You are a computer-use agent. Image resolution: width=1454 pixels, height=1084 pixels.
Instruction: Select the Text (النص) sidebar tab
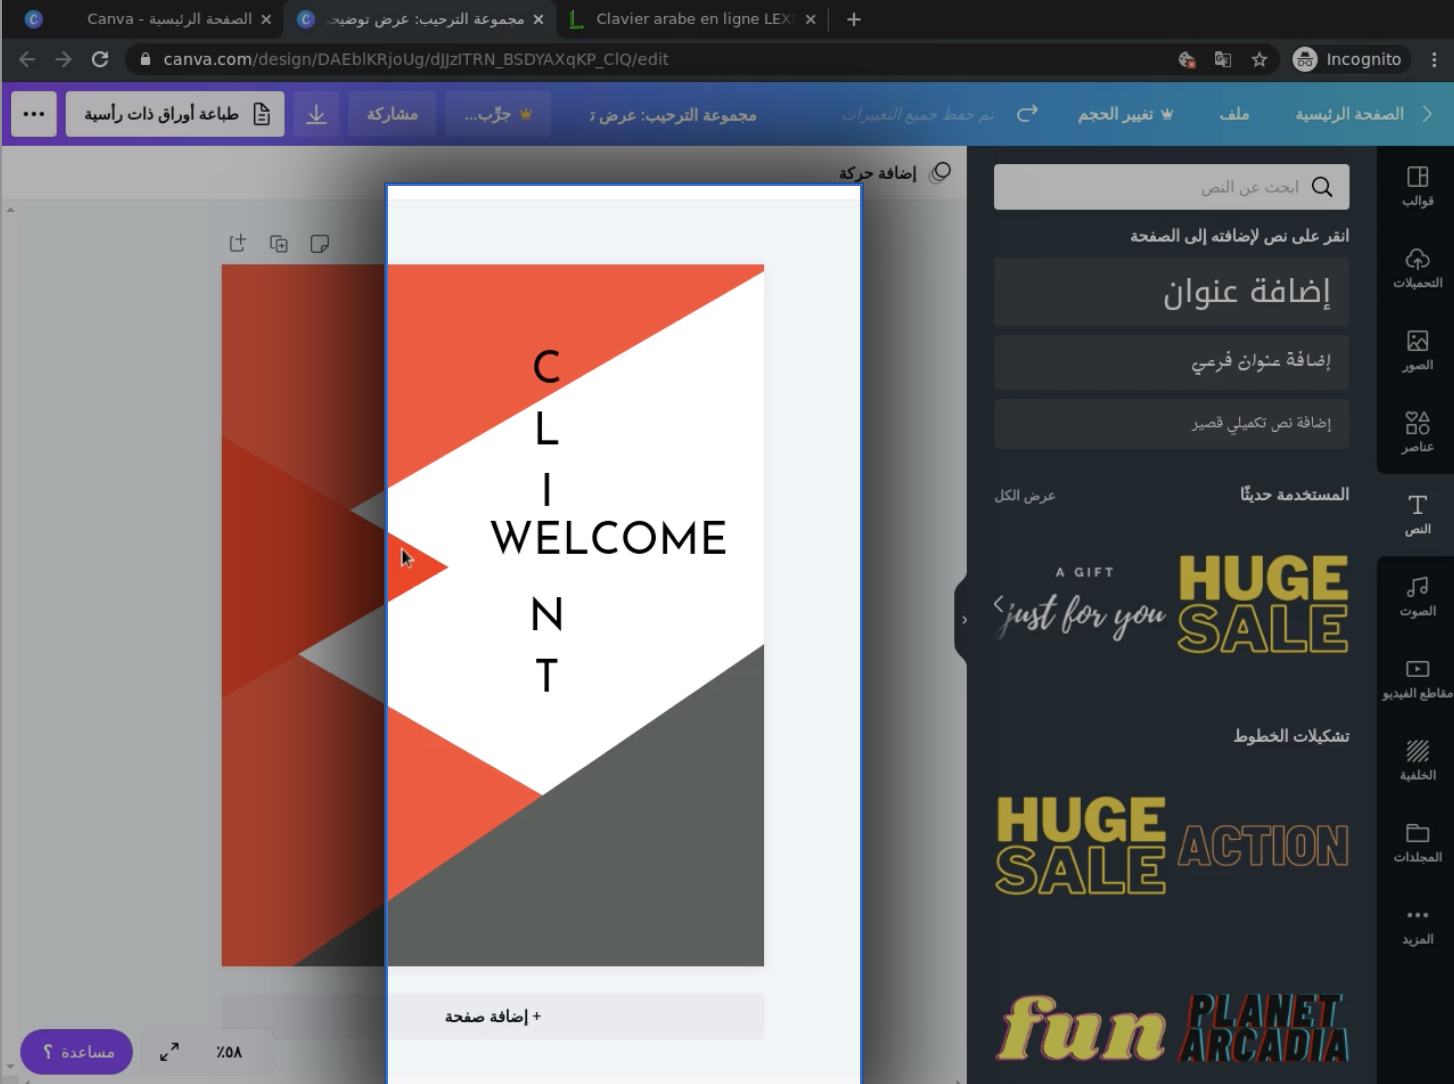click(x=1417, y=515)
